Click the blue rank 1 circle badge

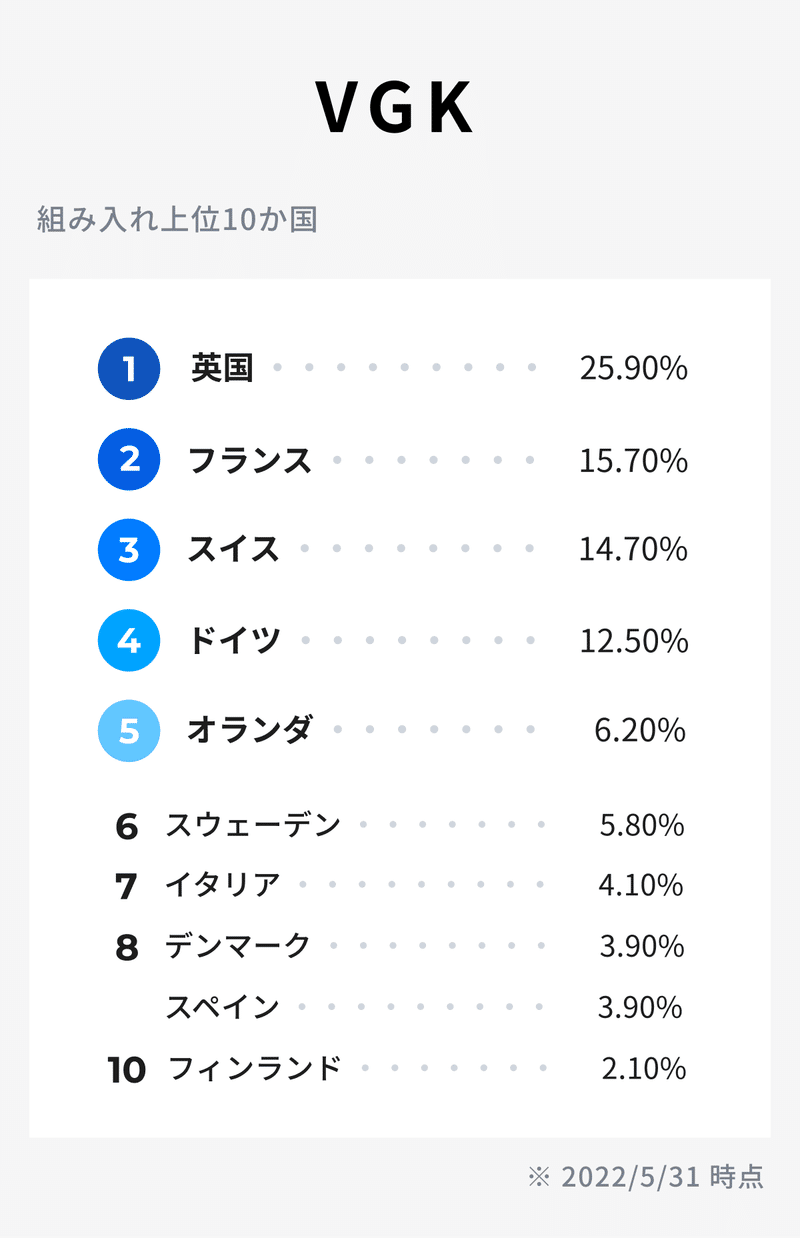129,369
